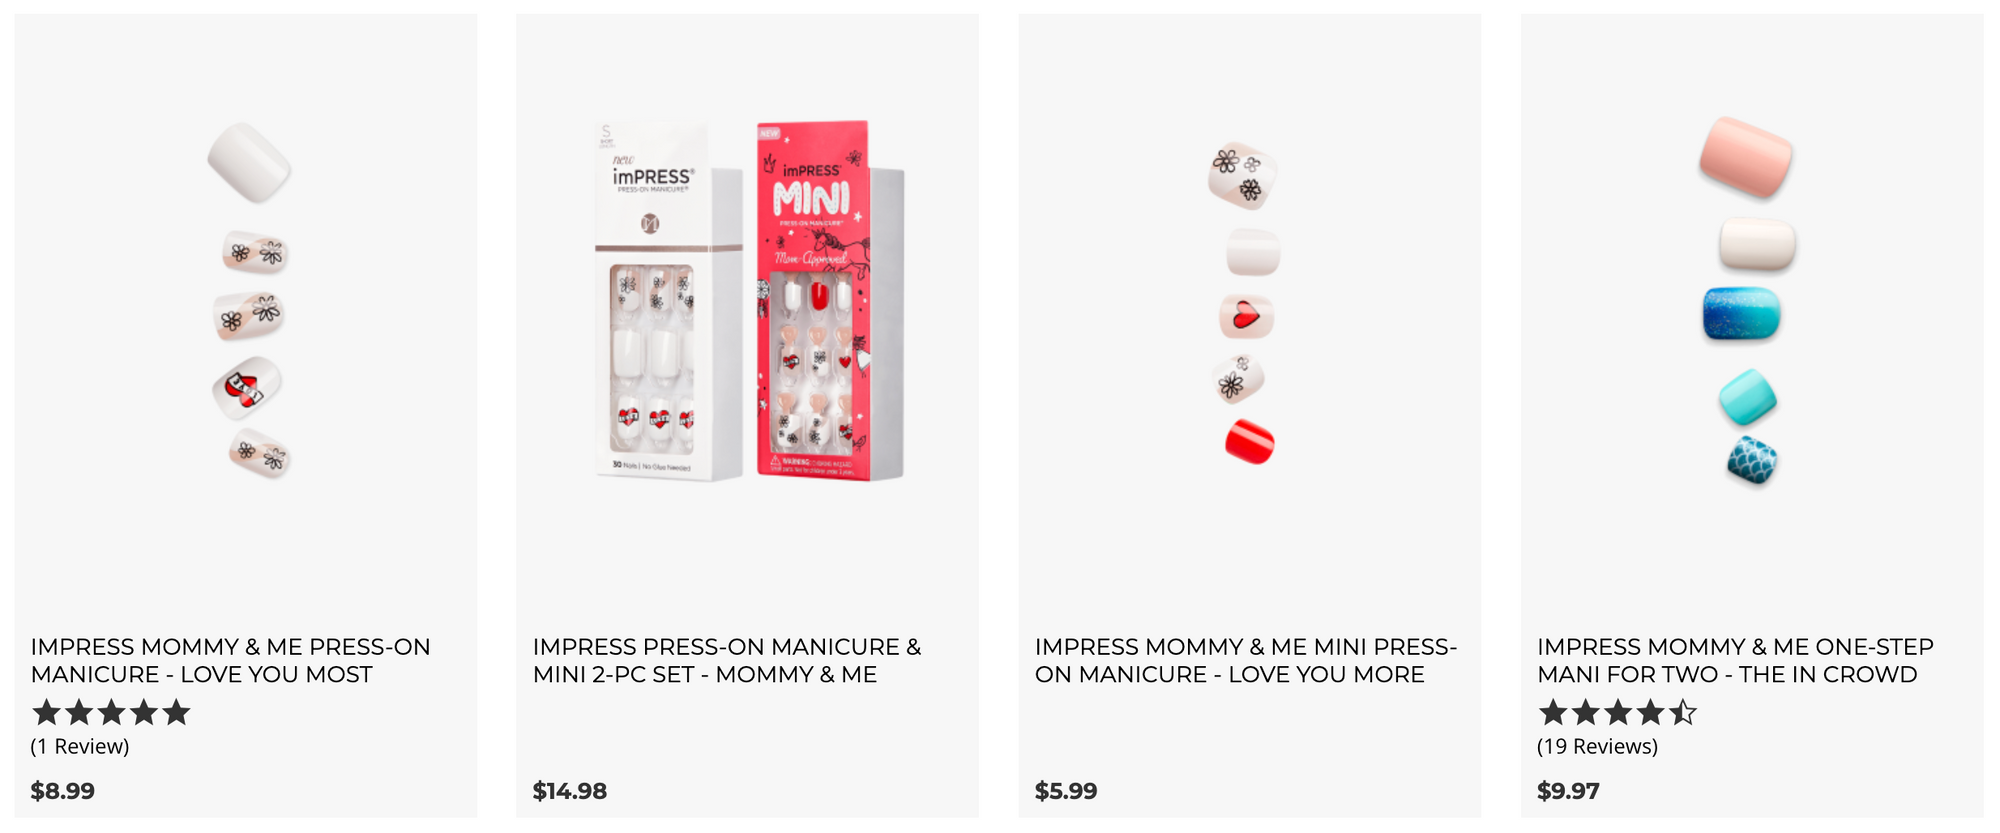This screenshot has height=833, width=2000.
Task: Select the $9.97 price label
Action: (1568, 791)
